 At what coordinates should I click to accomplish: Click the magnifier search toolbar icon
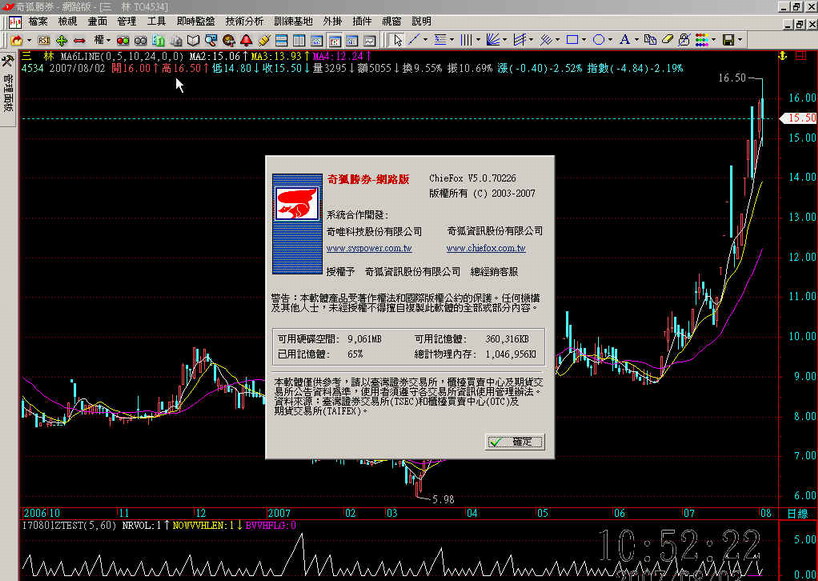(x=211, y=40)
